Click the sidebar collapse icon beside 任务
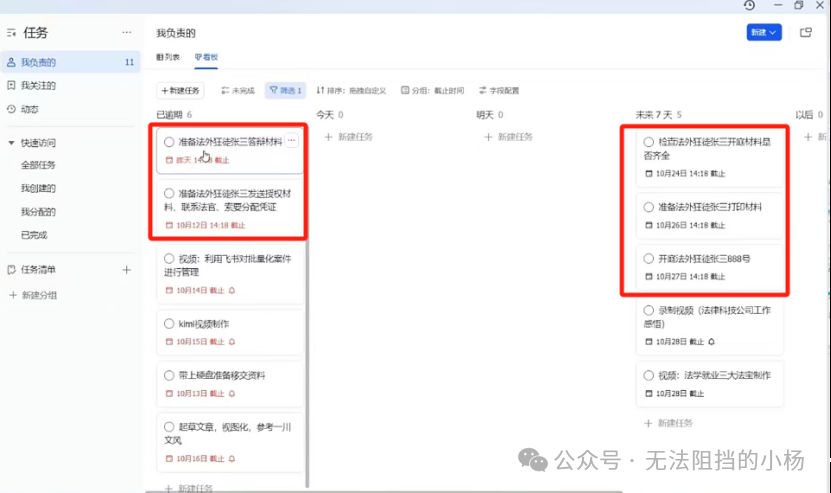This screenshot has width=831, height=493. (12, 33)
